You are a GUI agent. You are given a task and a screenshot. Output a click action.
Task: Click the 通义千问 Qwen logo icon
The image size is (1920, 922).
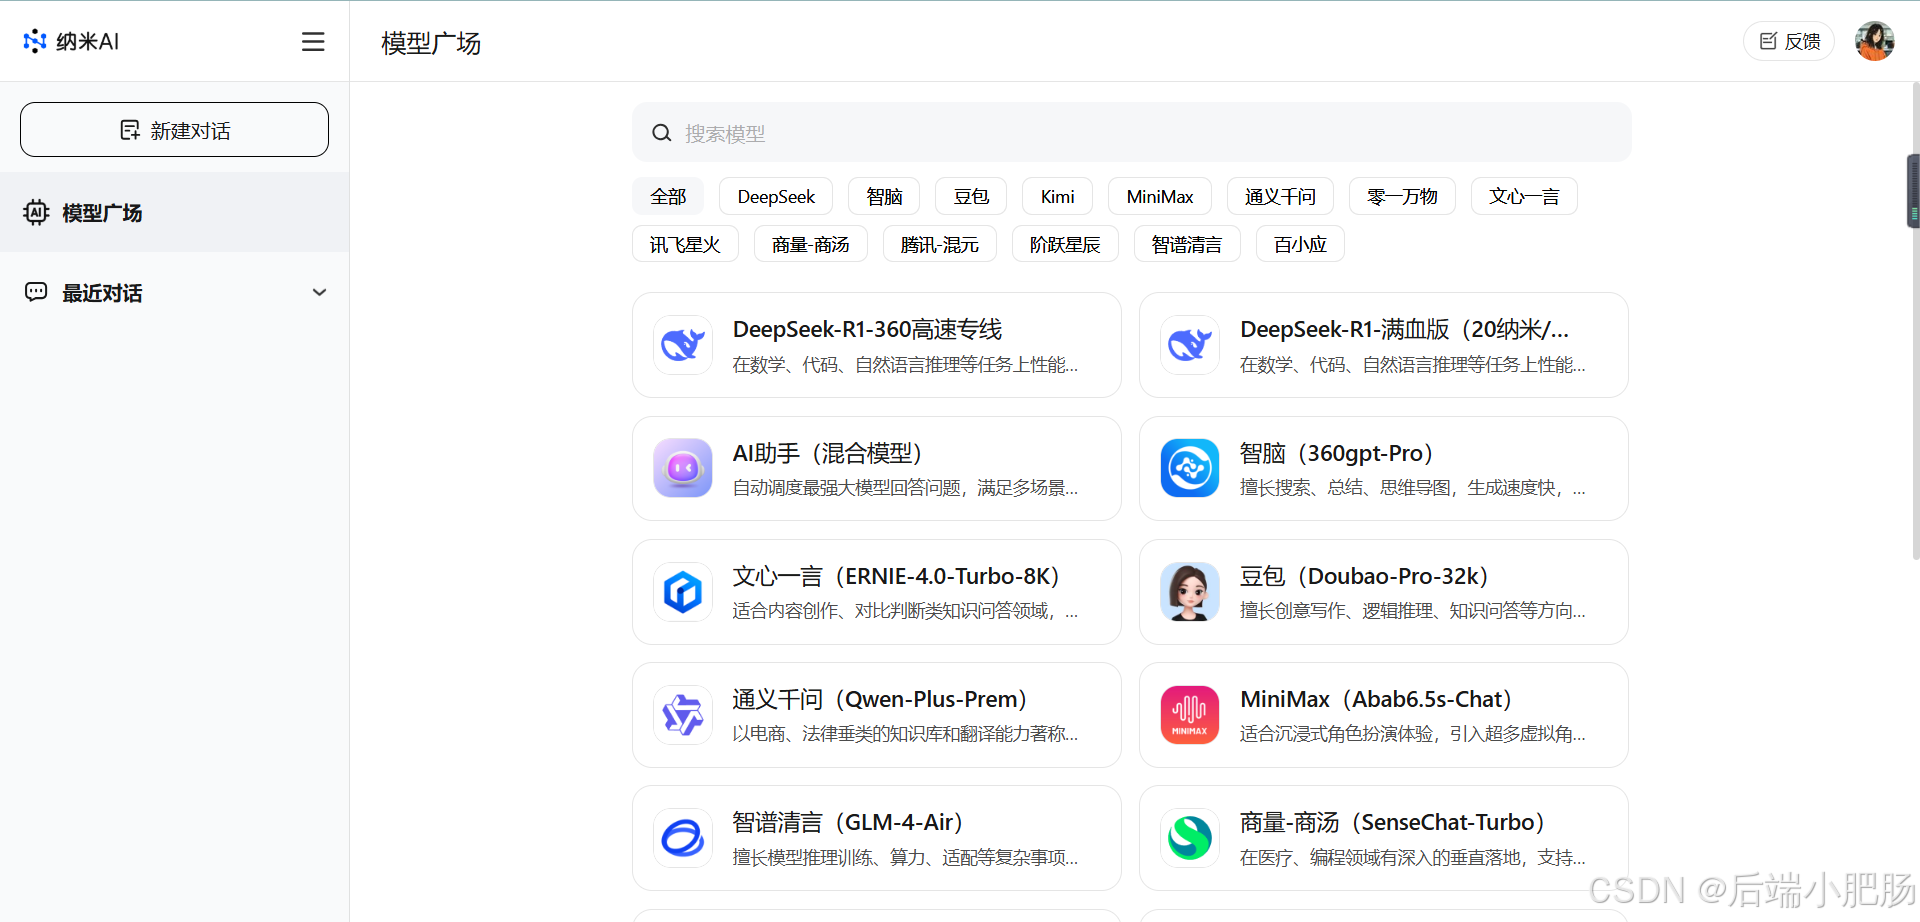(x=683, y=715)
